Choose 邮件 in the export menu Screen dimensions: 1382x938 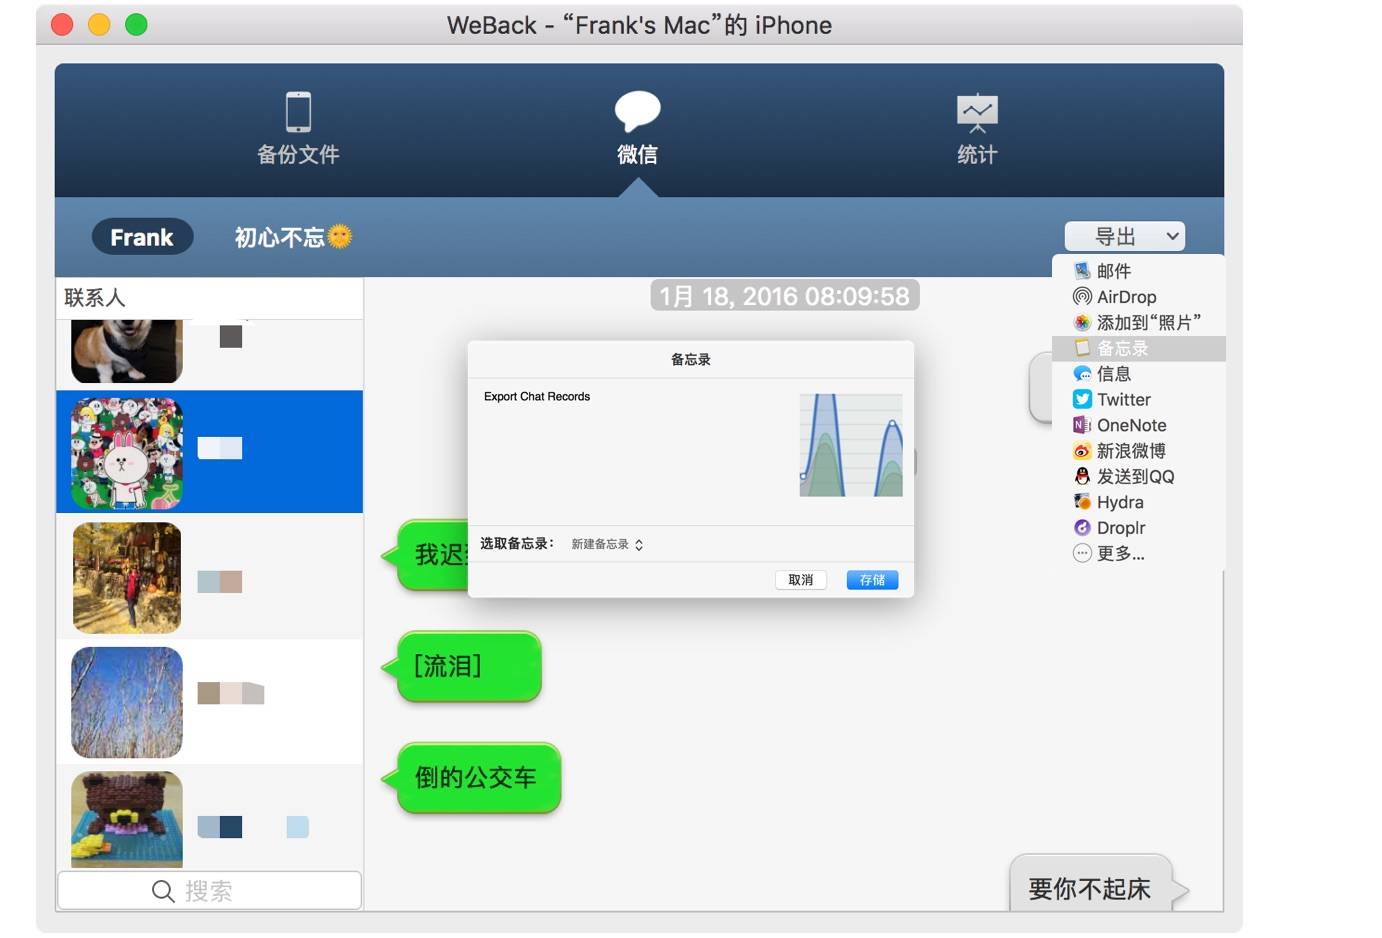(1138, 271)
